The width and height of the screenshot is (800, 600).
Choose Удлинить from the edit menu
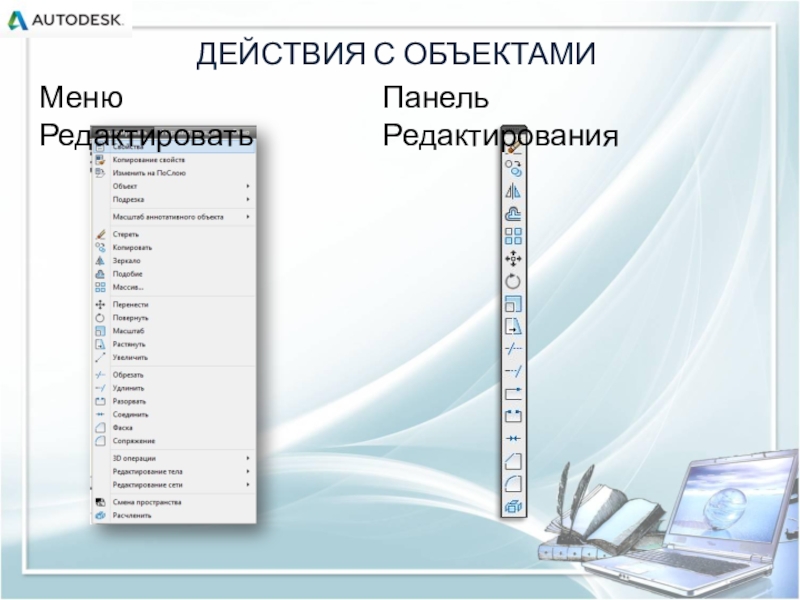click(x=173, y=388)
